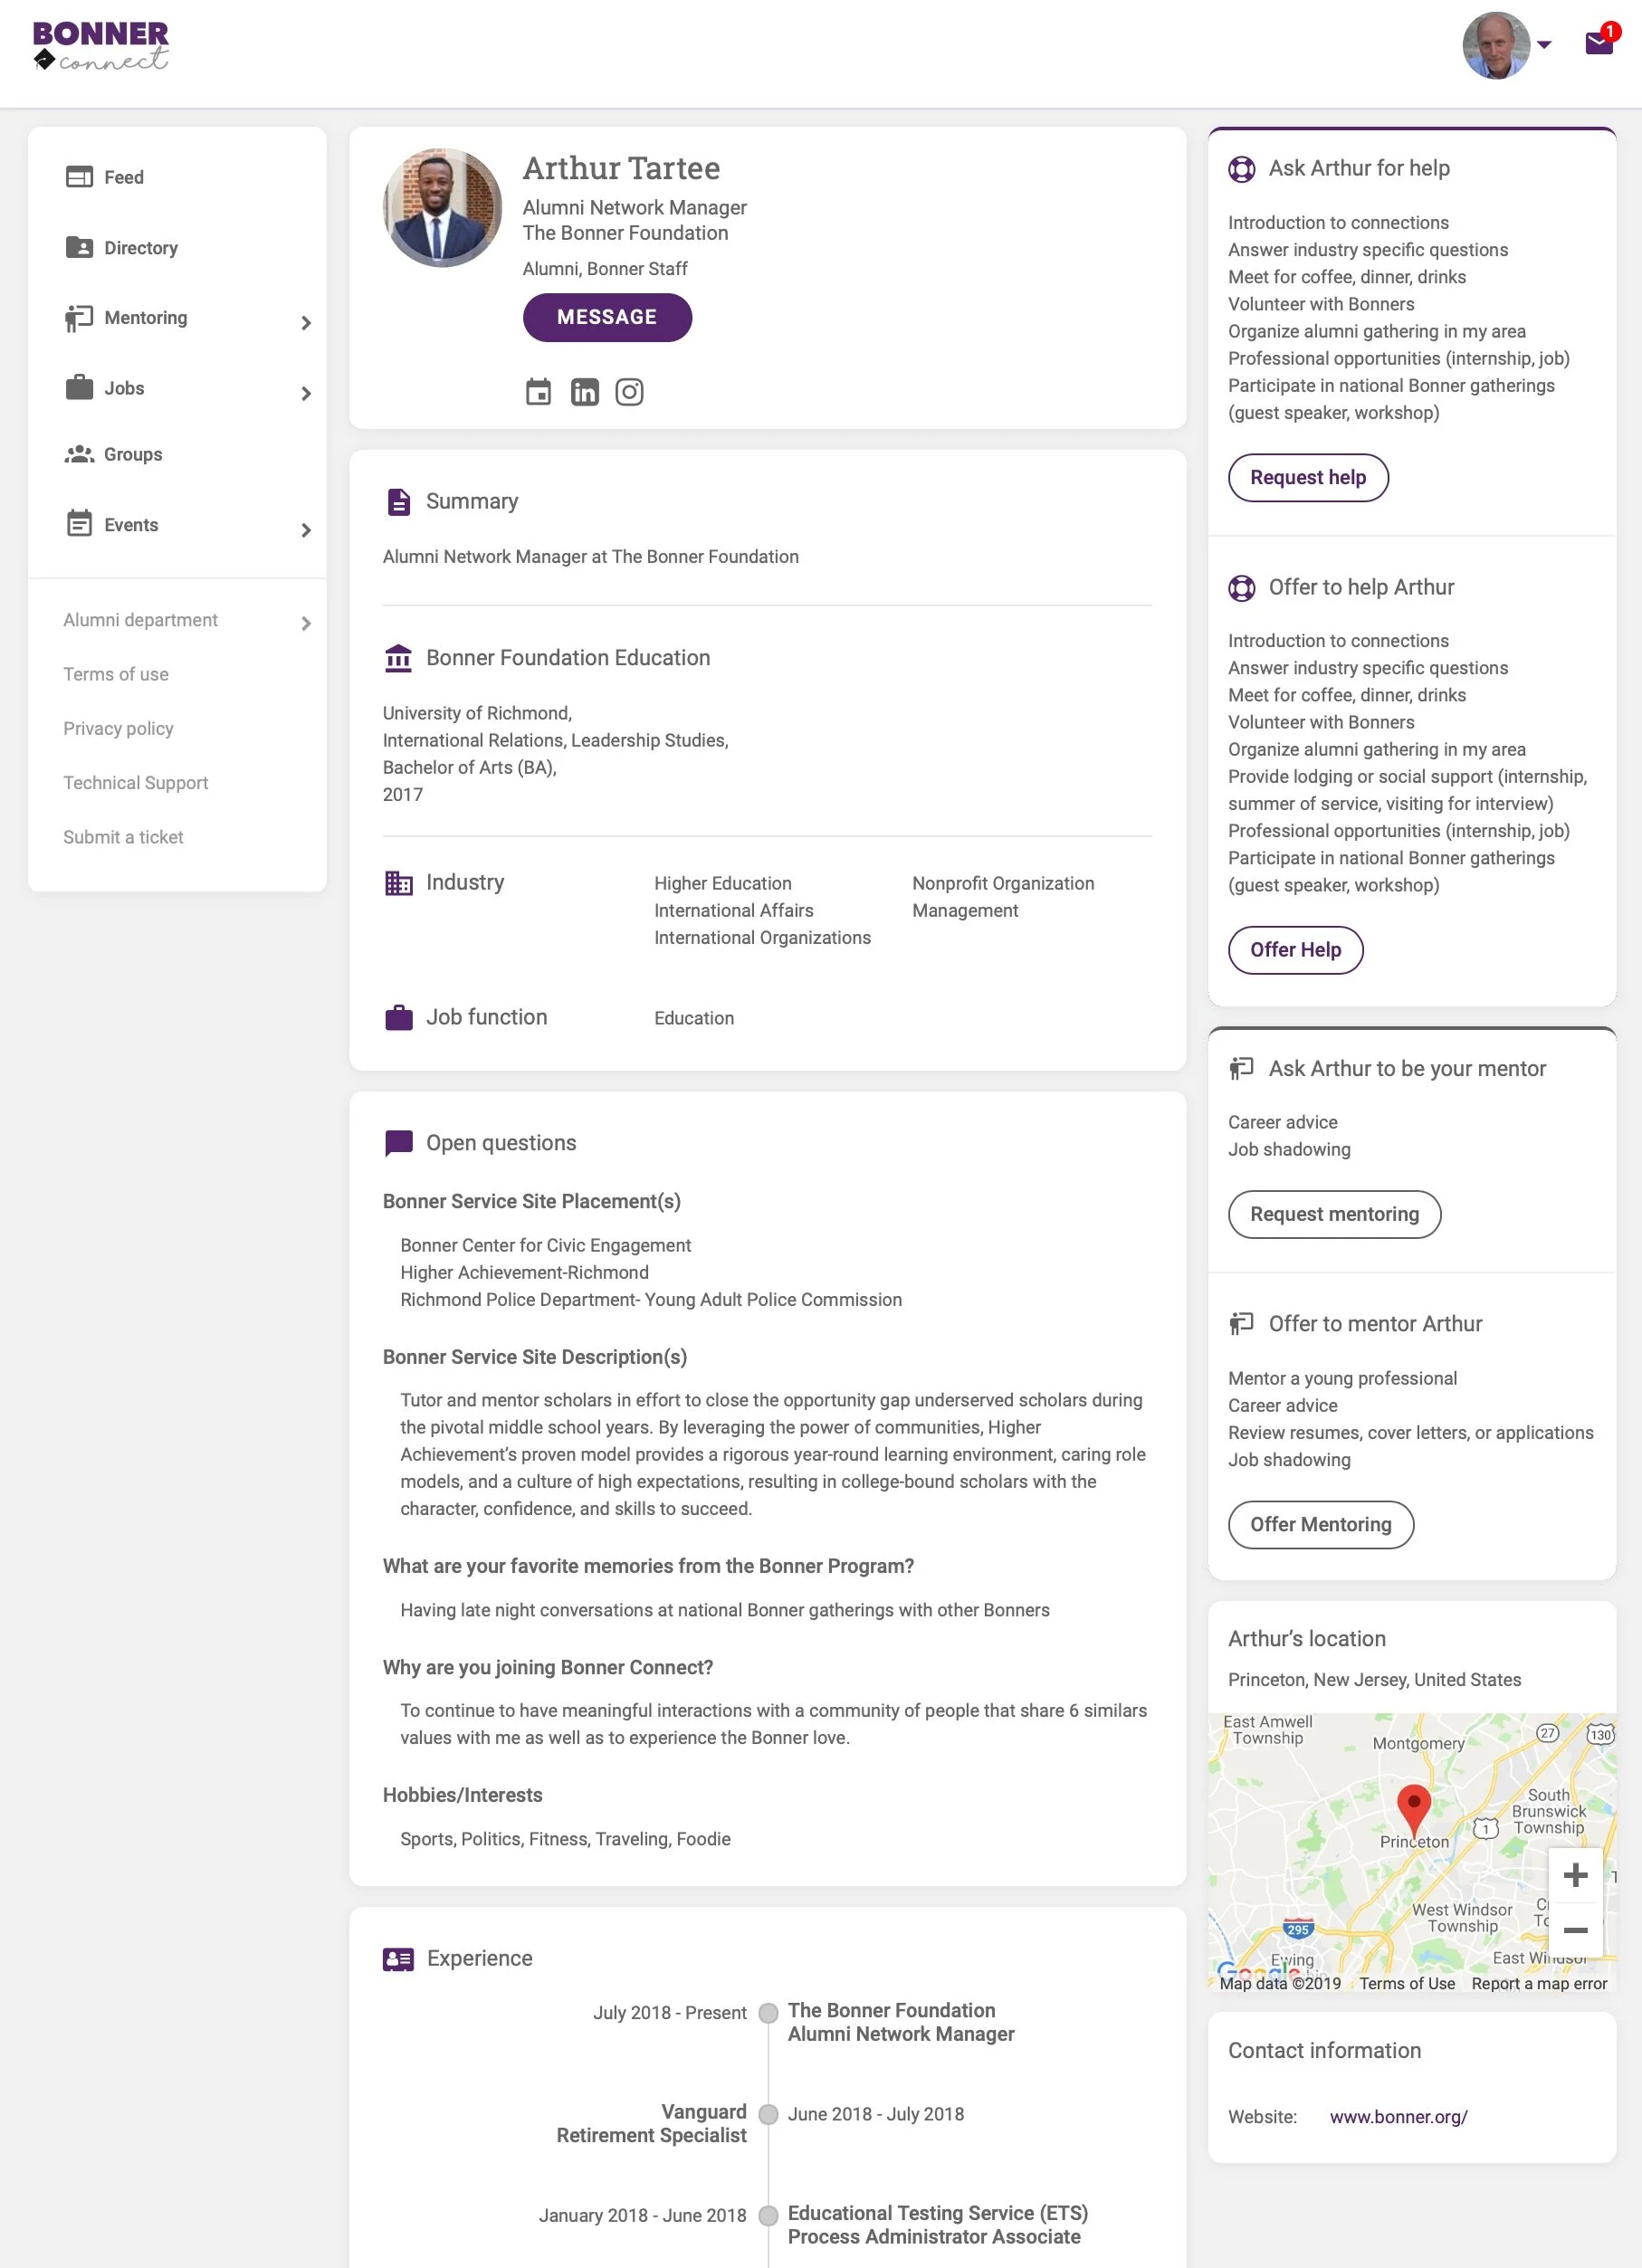The height and width of the screenshot is (2268, 1642).
Task: Zoom in the map with plus button
Action: click(x=1575, y=1875)
